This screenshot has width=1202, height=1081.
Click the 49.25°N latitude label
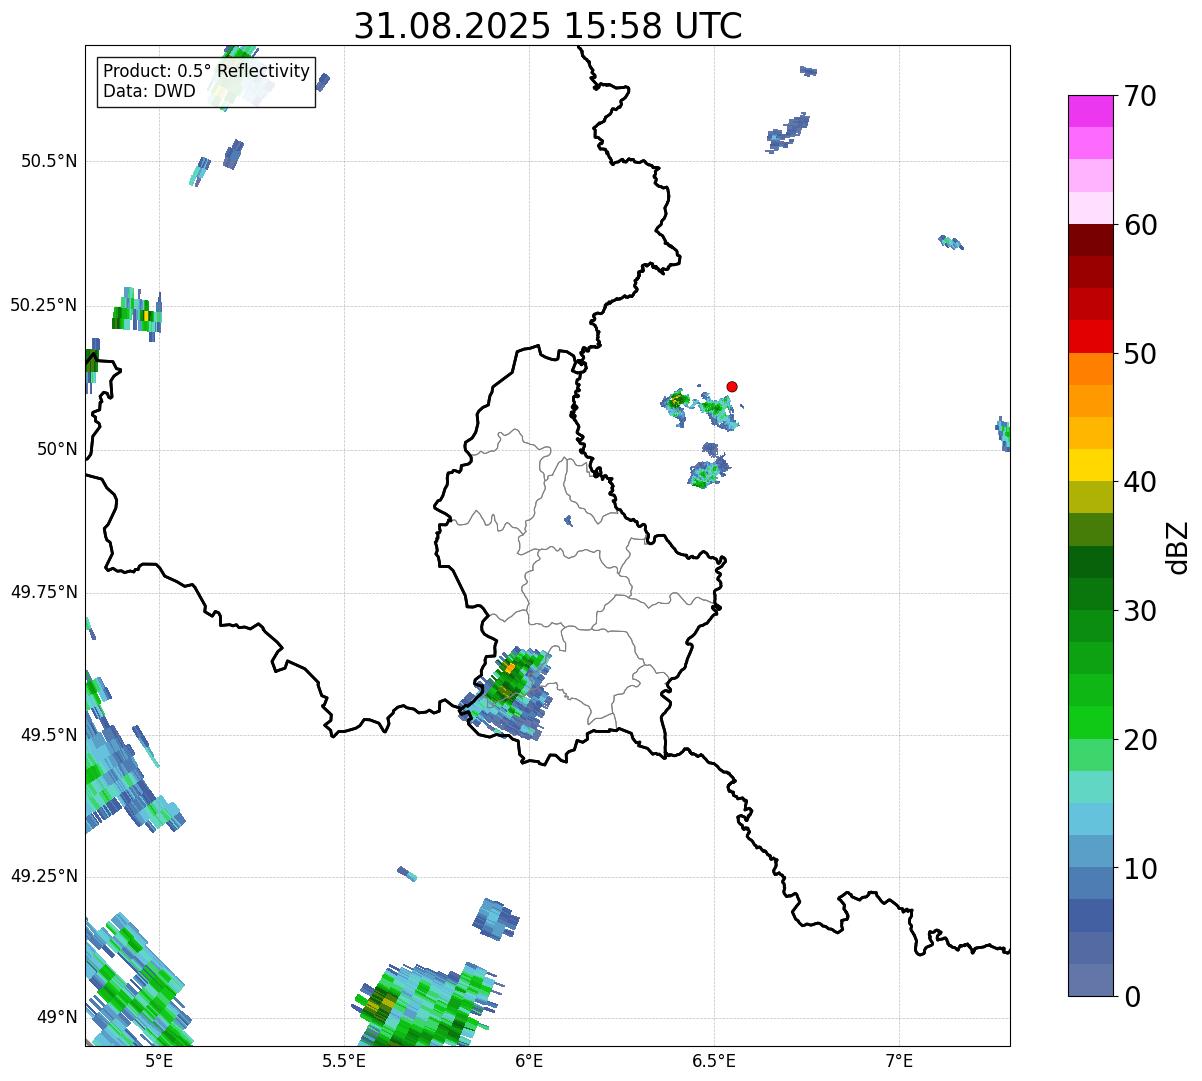tap(43, 876)
